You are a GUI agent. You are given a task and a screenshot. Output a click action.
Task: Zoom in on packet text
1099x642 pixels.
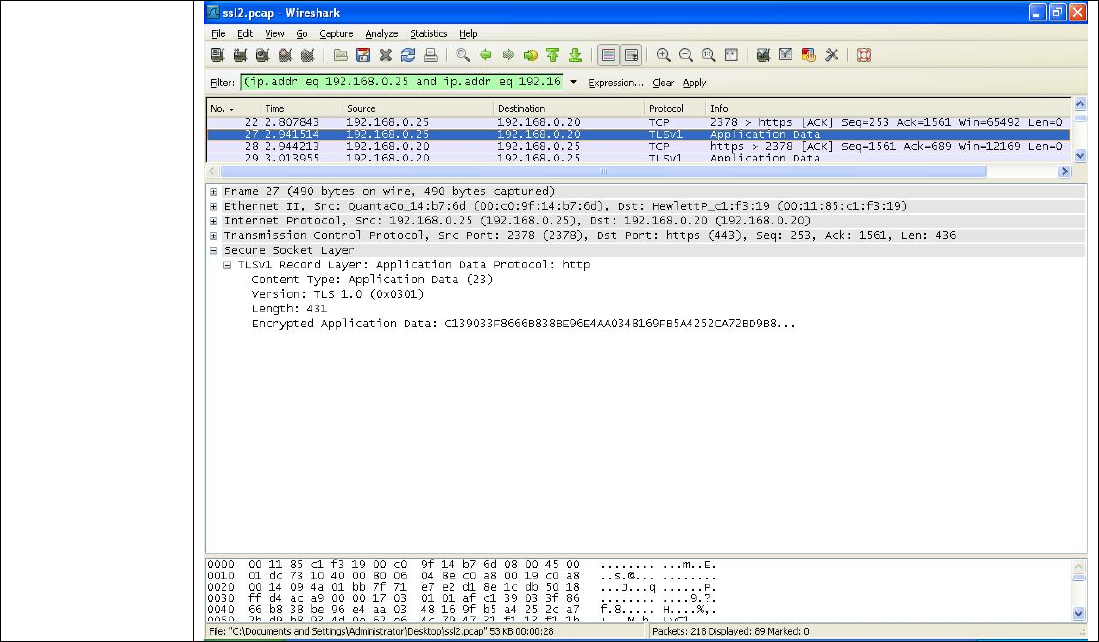click(663, 55)
